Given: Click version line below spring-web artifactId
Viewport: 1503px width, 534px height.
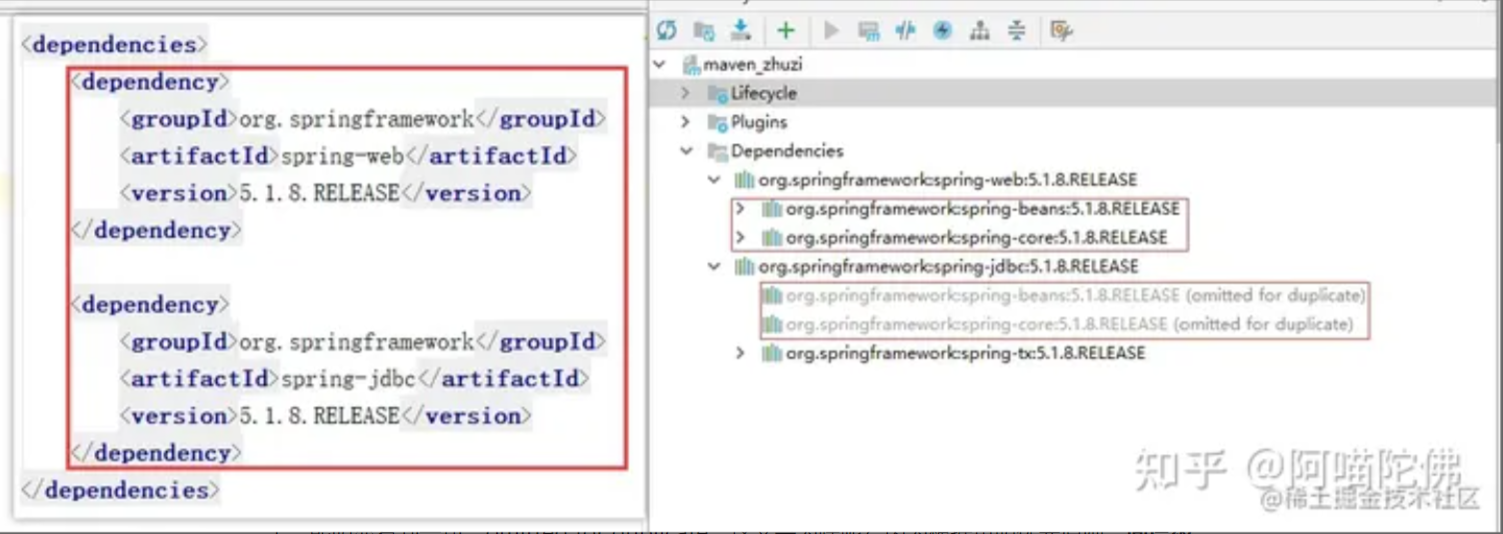Looking at the screenshot, I should 325,193.
